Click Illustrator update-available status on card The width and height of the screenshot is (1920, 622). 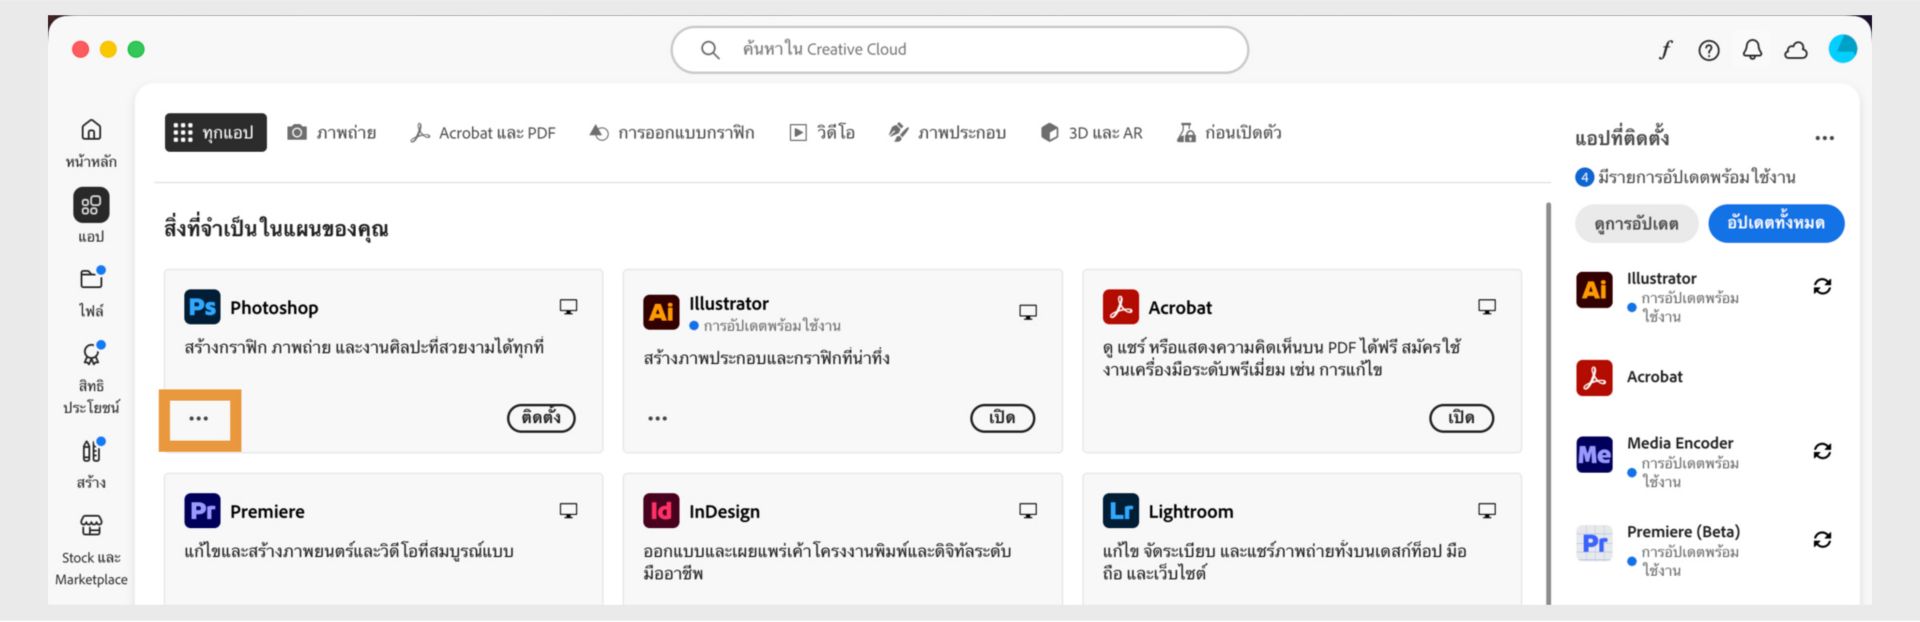click(x=765, y=326)
